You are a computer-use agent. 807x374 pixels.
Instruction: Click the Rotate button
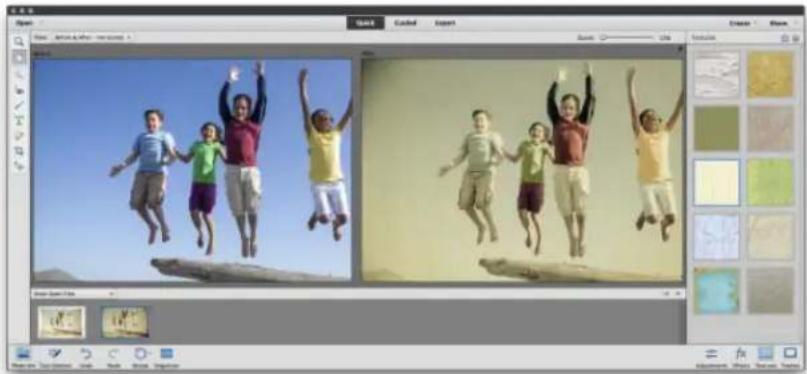click(x=140, y=358)
